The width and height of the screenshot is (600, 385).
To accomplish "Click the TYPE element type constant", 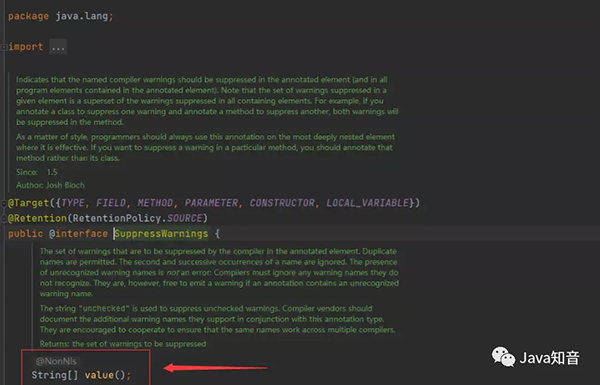I will point(73,203).
